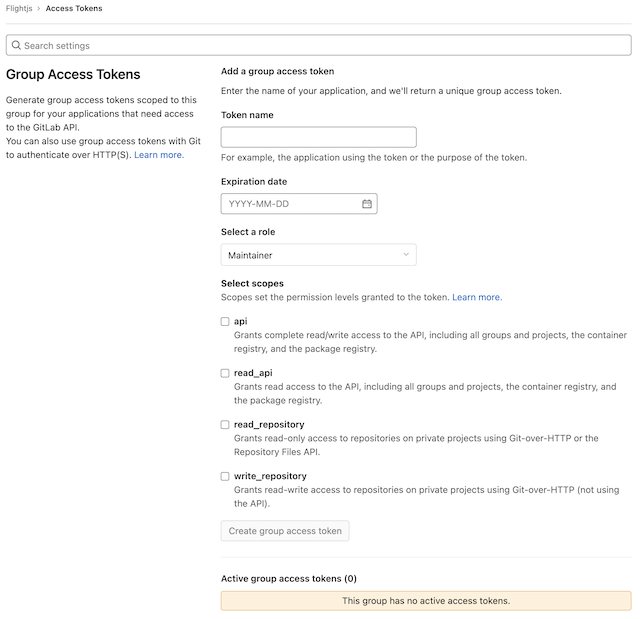Open Access Tokens breadcrumb item

point(74,8)
